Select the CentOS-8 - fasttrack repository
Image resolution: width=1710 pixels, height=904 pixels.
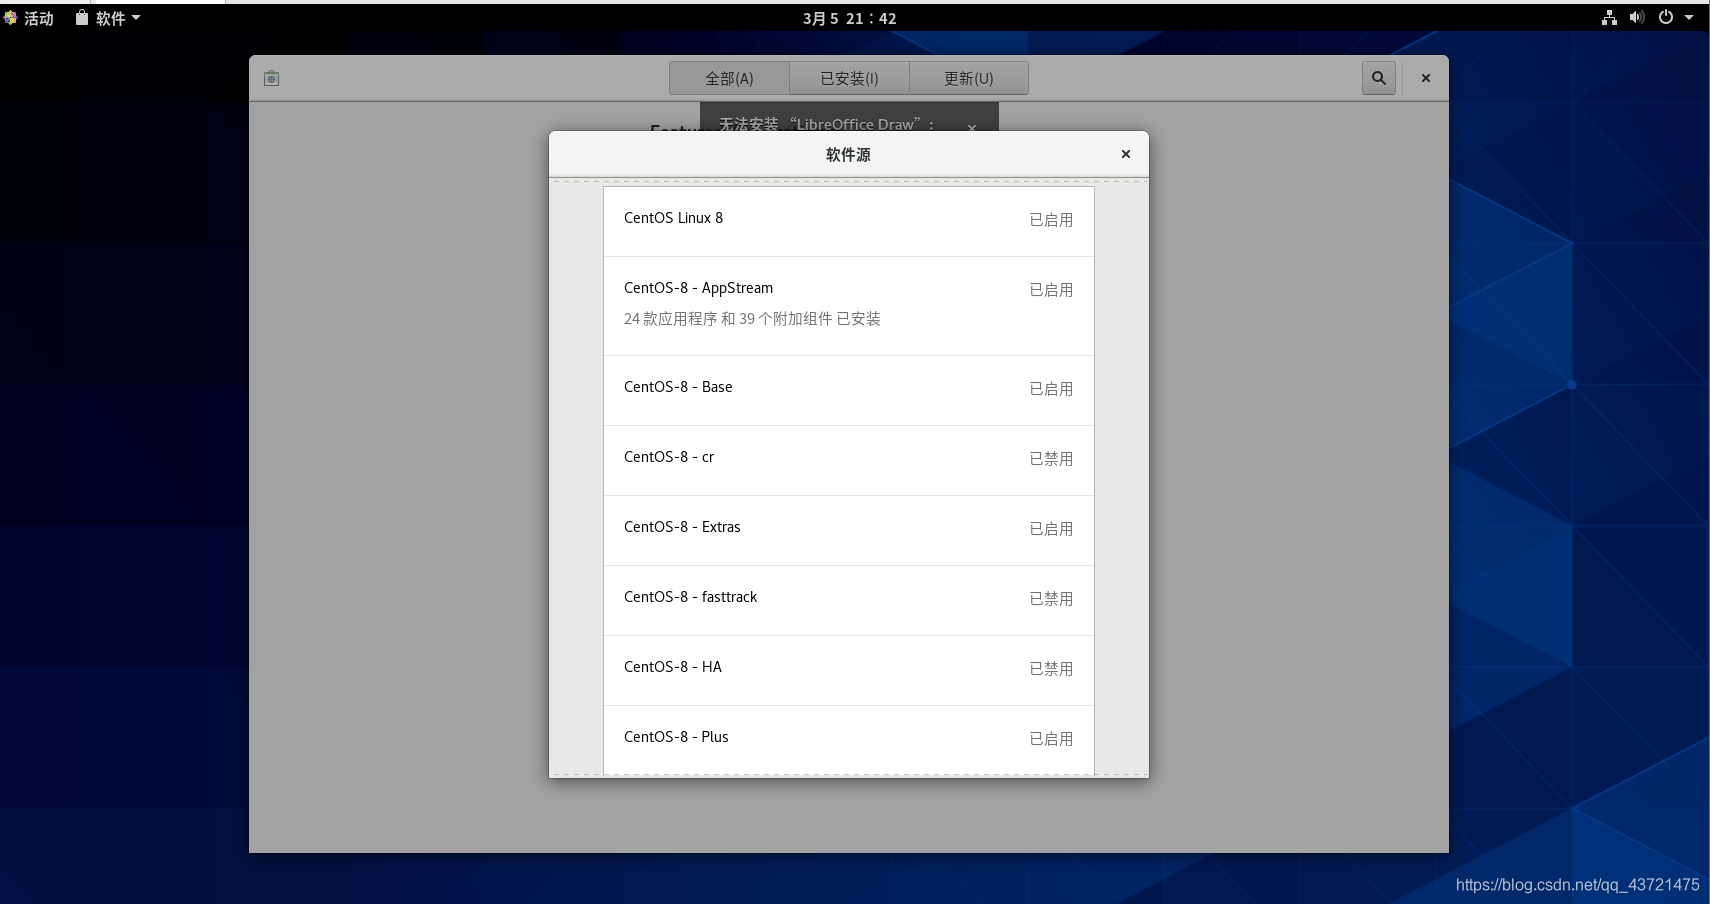[849, 601]
